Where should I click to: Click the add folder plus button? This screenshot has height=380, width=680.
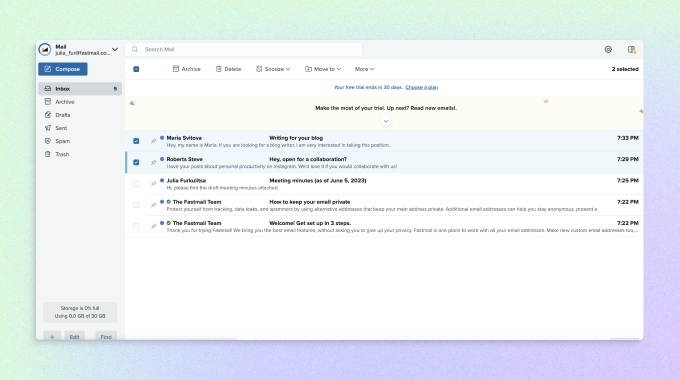pyautogui.click(x=52, y=336)
